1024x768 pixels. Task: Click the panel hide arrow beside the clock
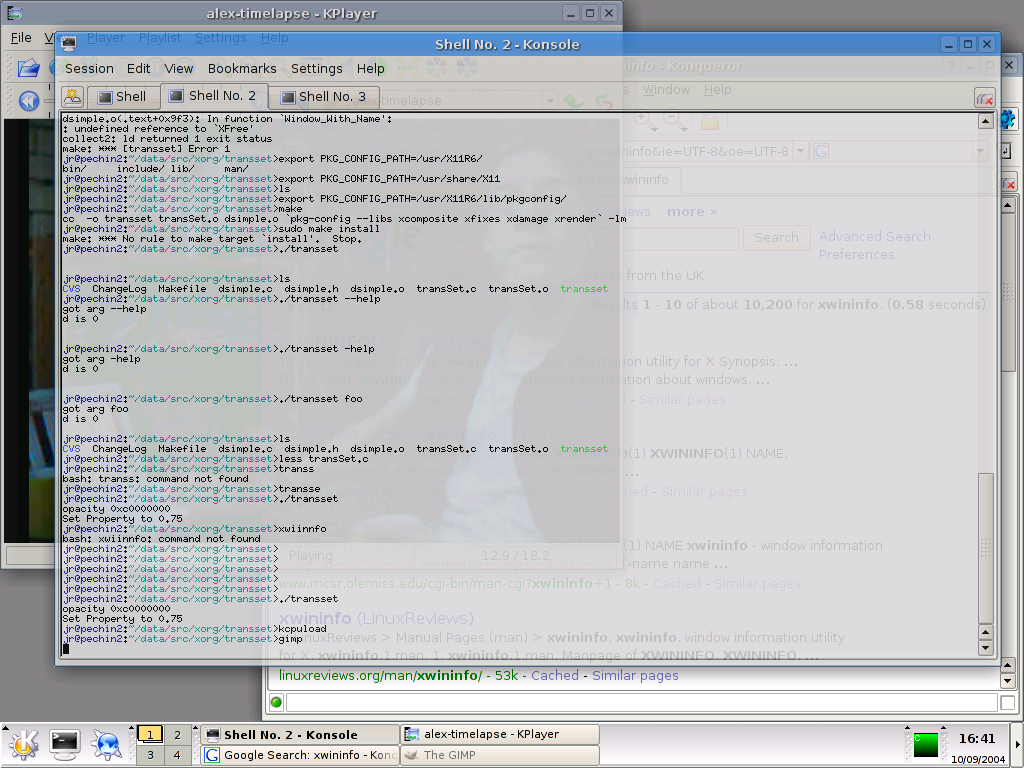click(x=1017, y=745)
